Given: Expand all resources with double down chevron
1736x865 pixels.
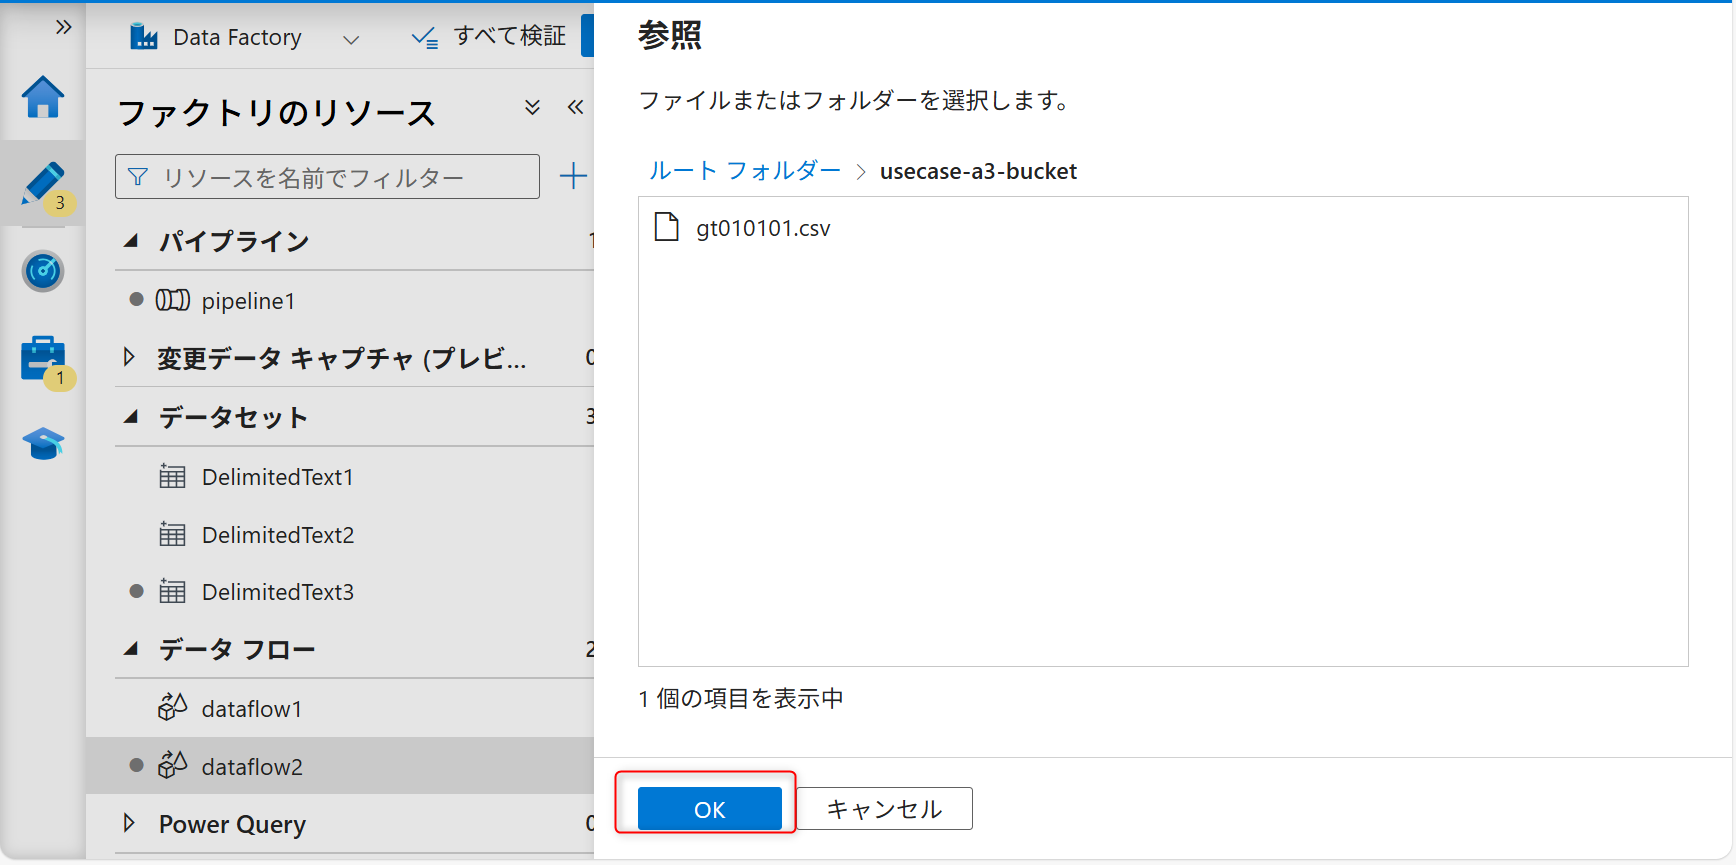Looking at the screenshot, I should (x=532, y=108).
